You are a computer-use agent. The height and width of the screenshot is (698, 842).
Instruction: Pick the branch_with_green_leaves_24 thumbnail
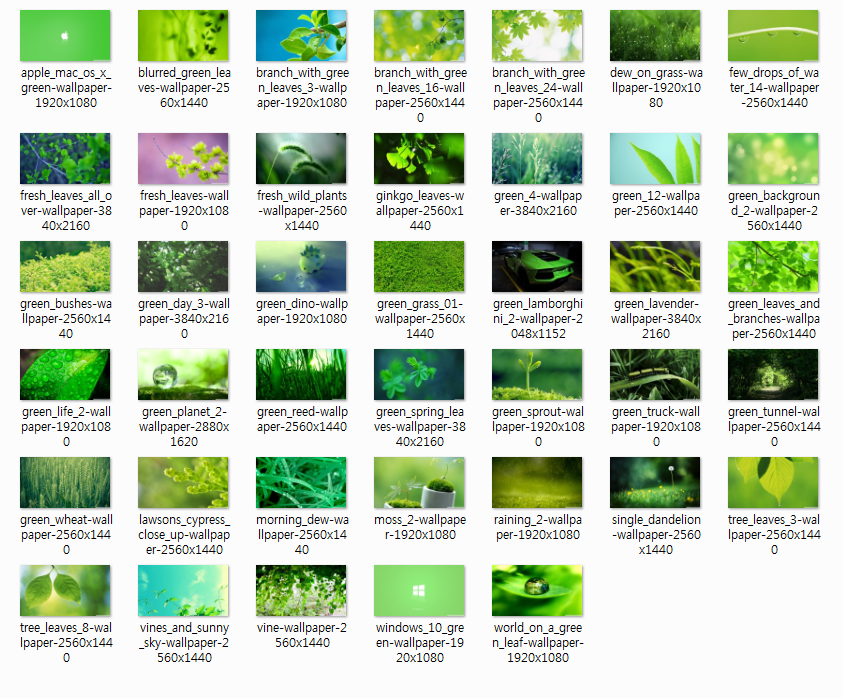click(x=537, y=35)
